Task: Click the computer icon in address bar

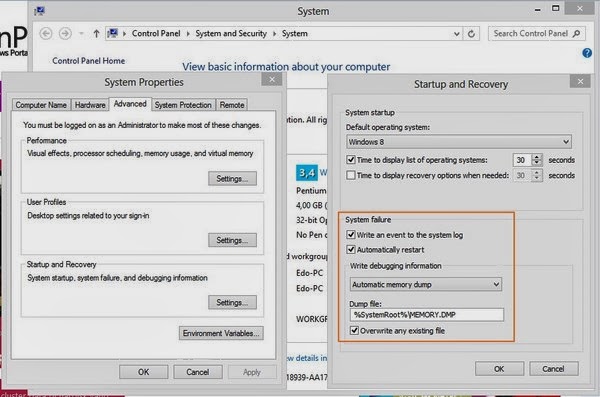Action: coord(112,33)
